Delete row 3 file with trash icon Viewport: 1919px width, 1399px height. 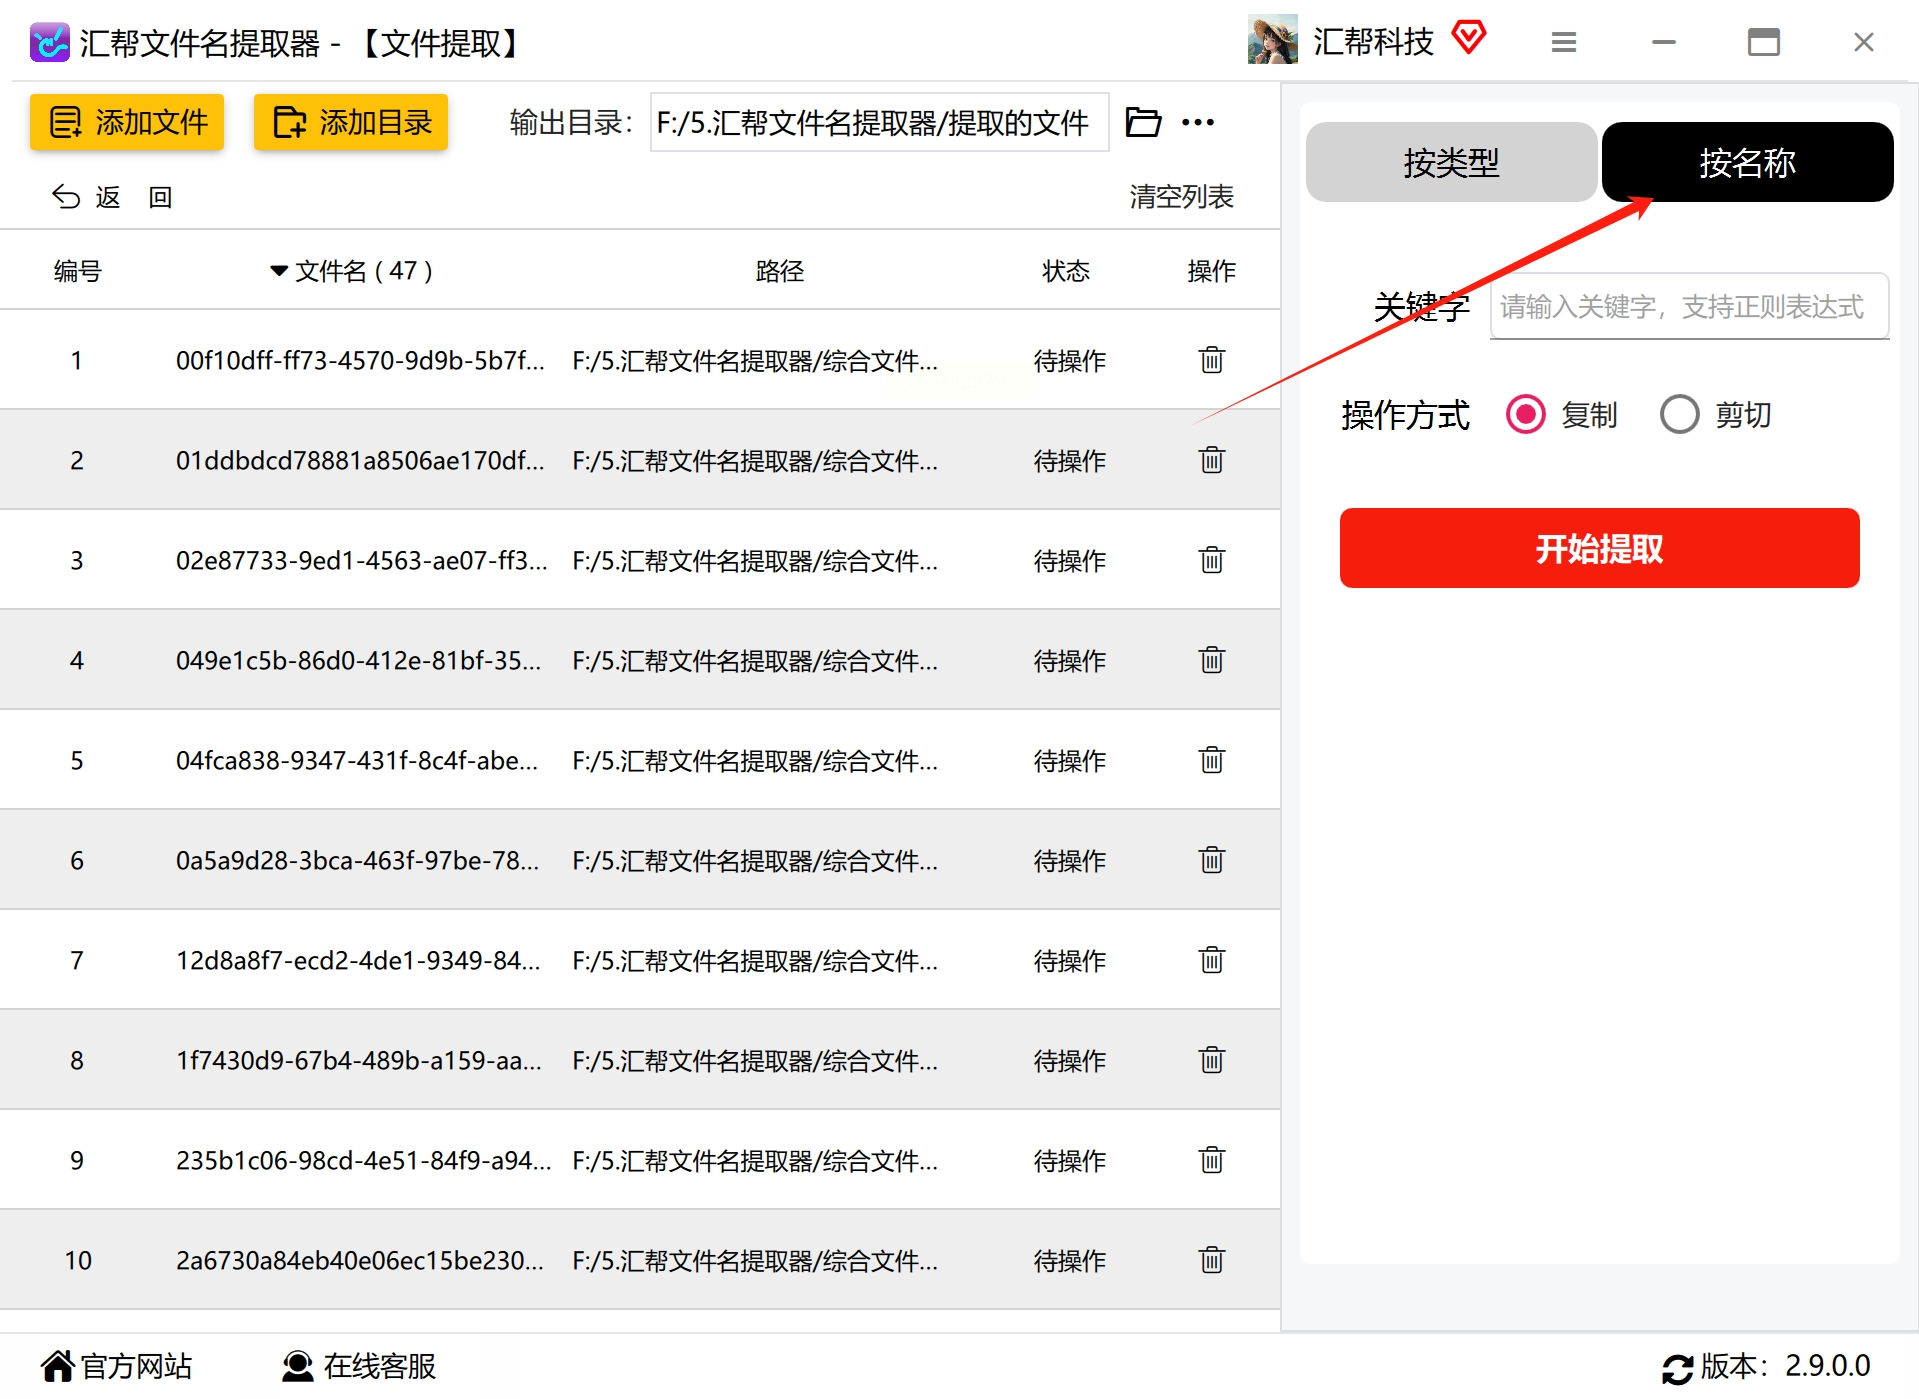point(1211,560)
